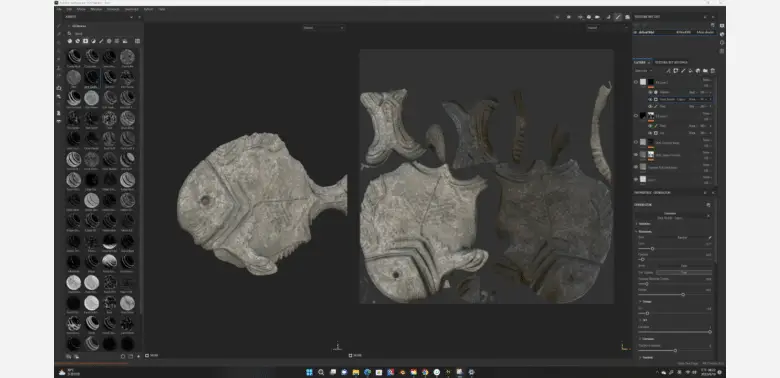
Task: Click All libraries breadcrumb in Assets
Action: click(79, 26)
